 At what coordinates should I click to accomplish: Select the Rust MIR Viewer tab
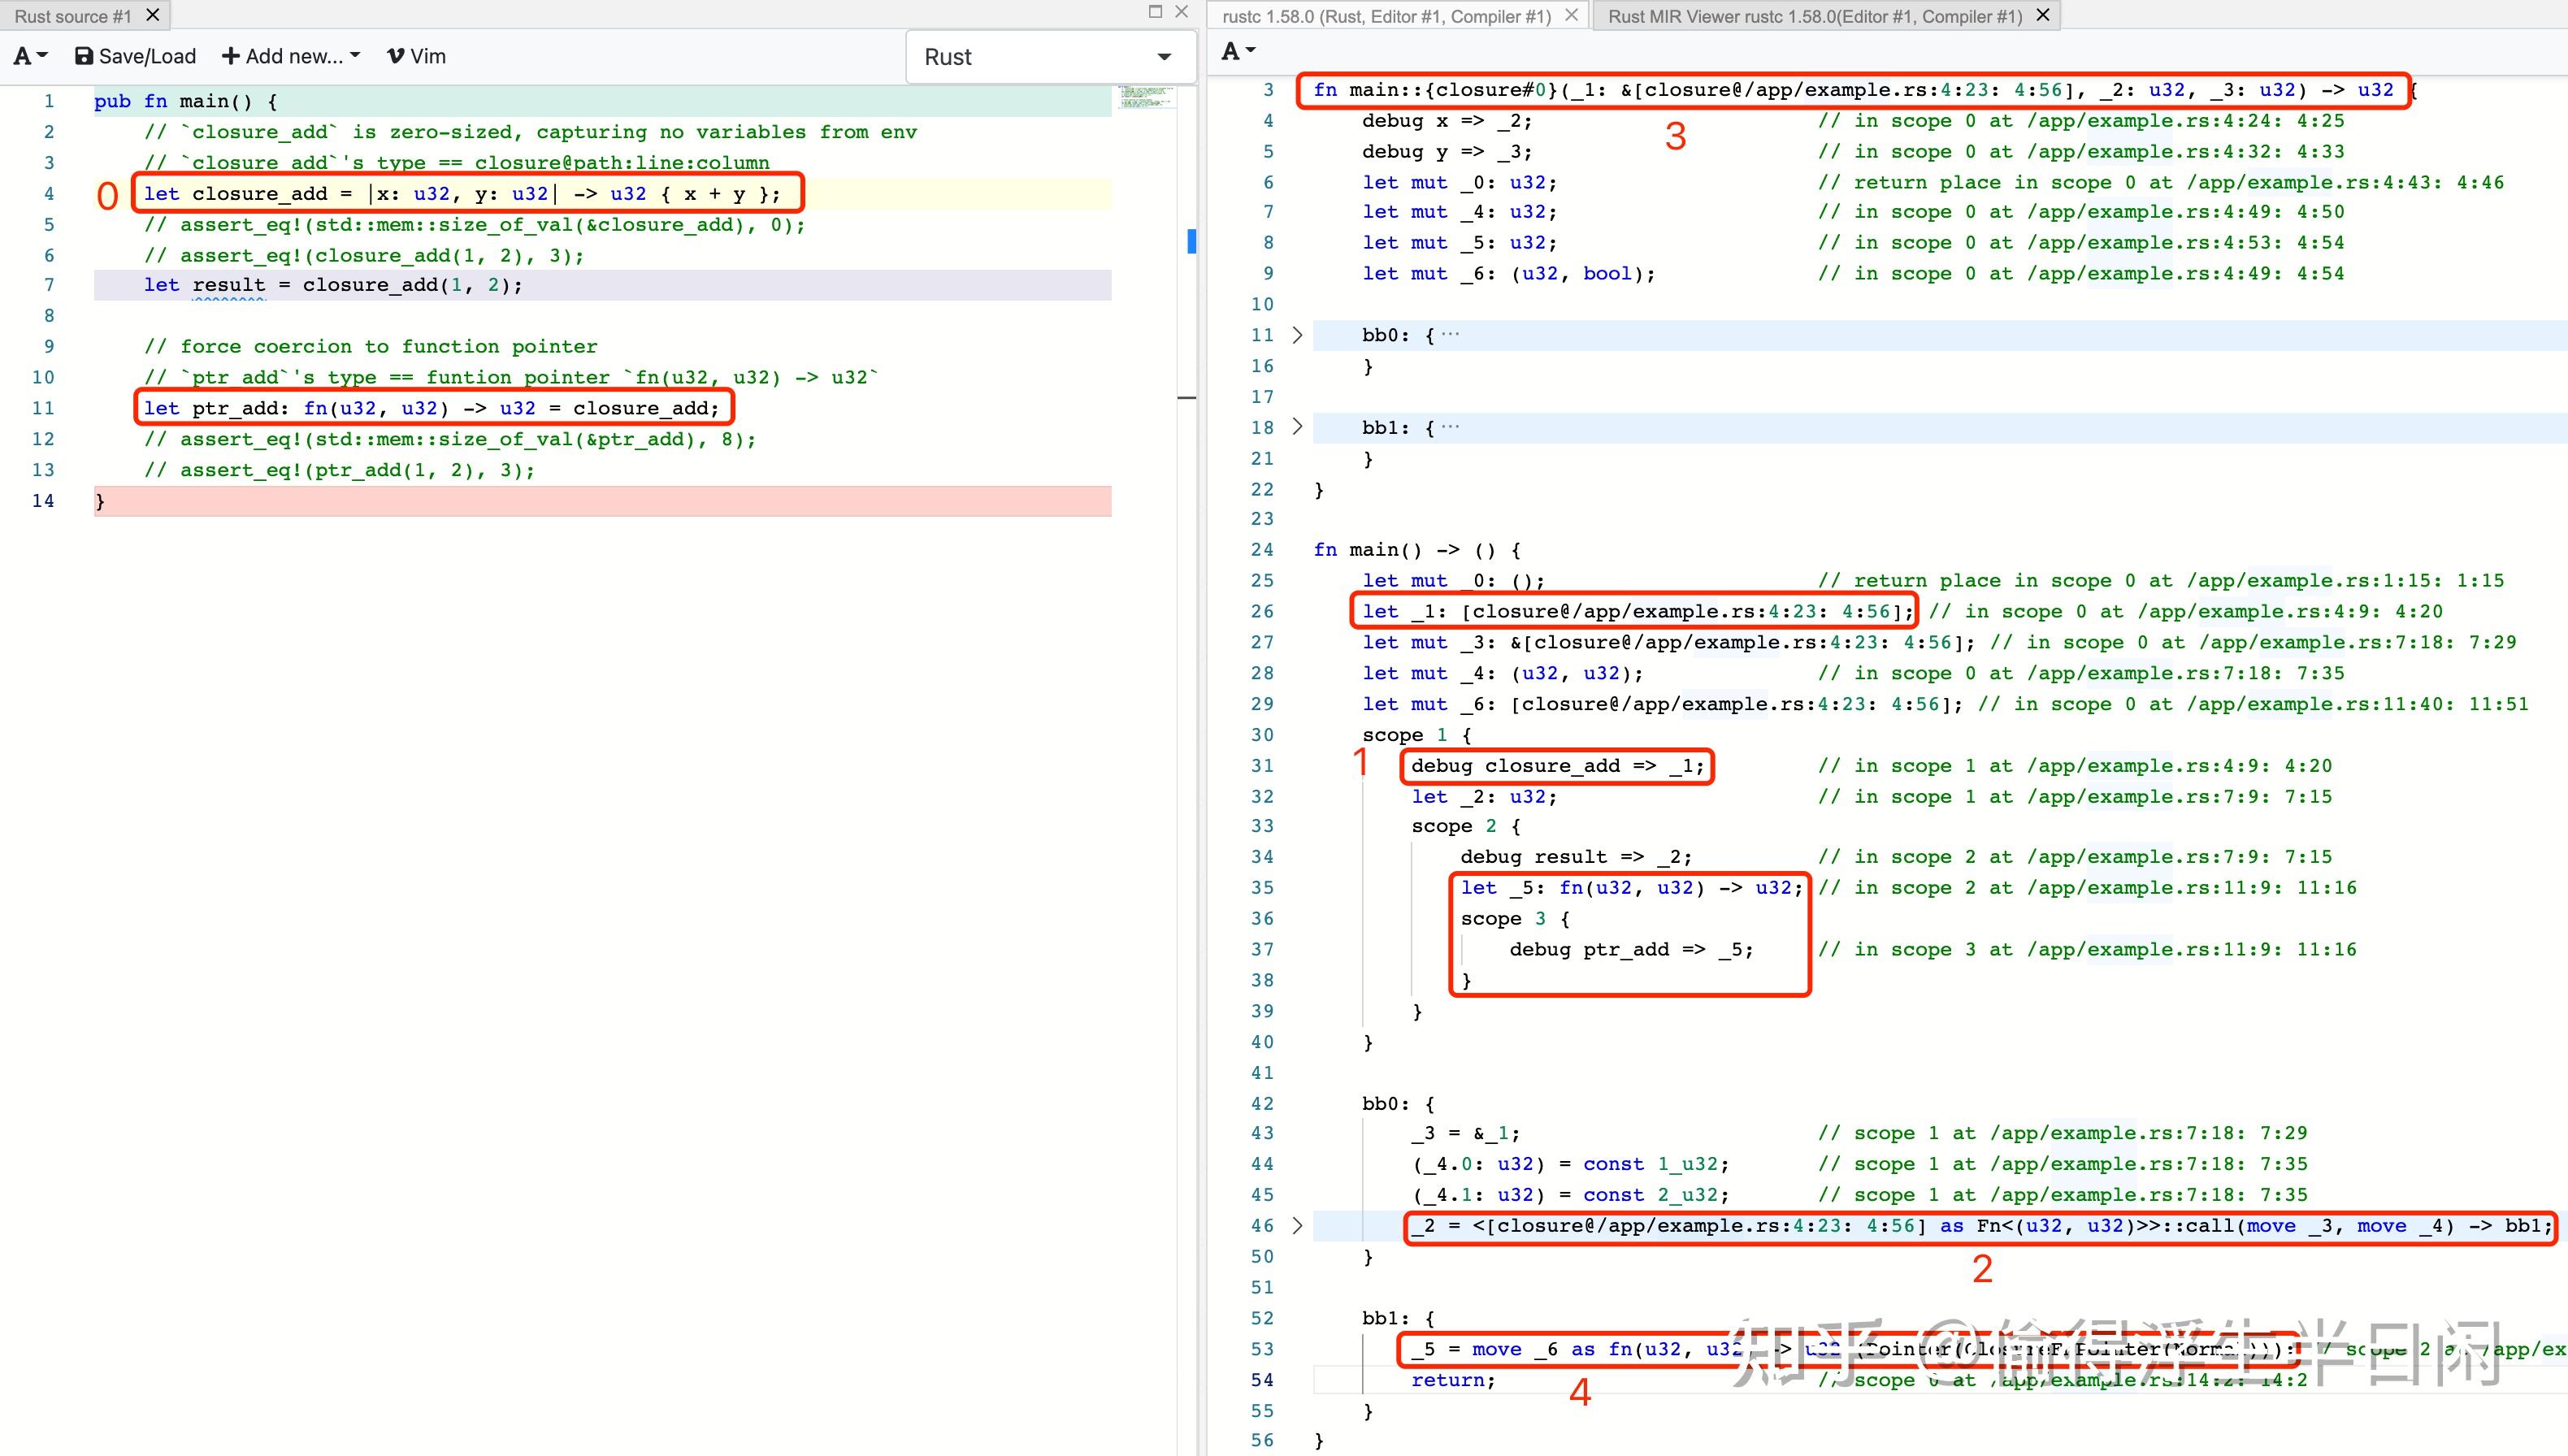(x=1814, y=16)
